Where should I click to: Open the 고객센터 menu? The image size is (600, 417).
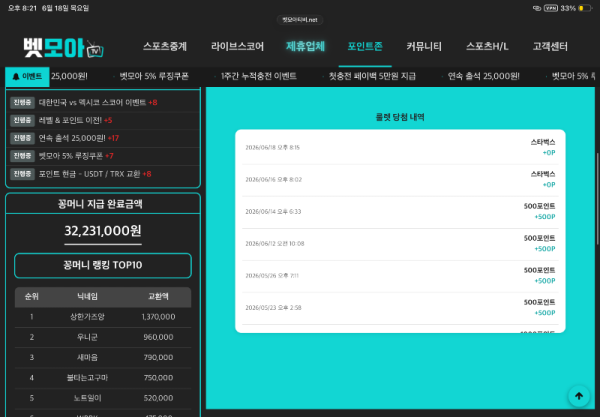point(550,46)
